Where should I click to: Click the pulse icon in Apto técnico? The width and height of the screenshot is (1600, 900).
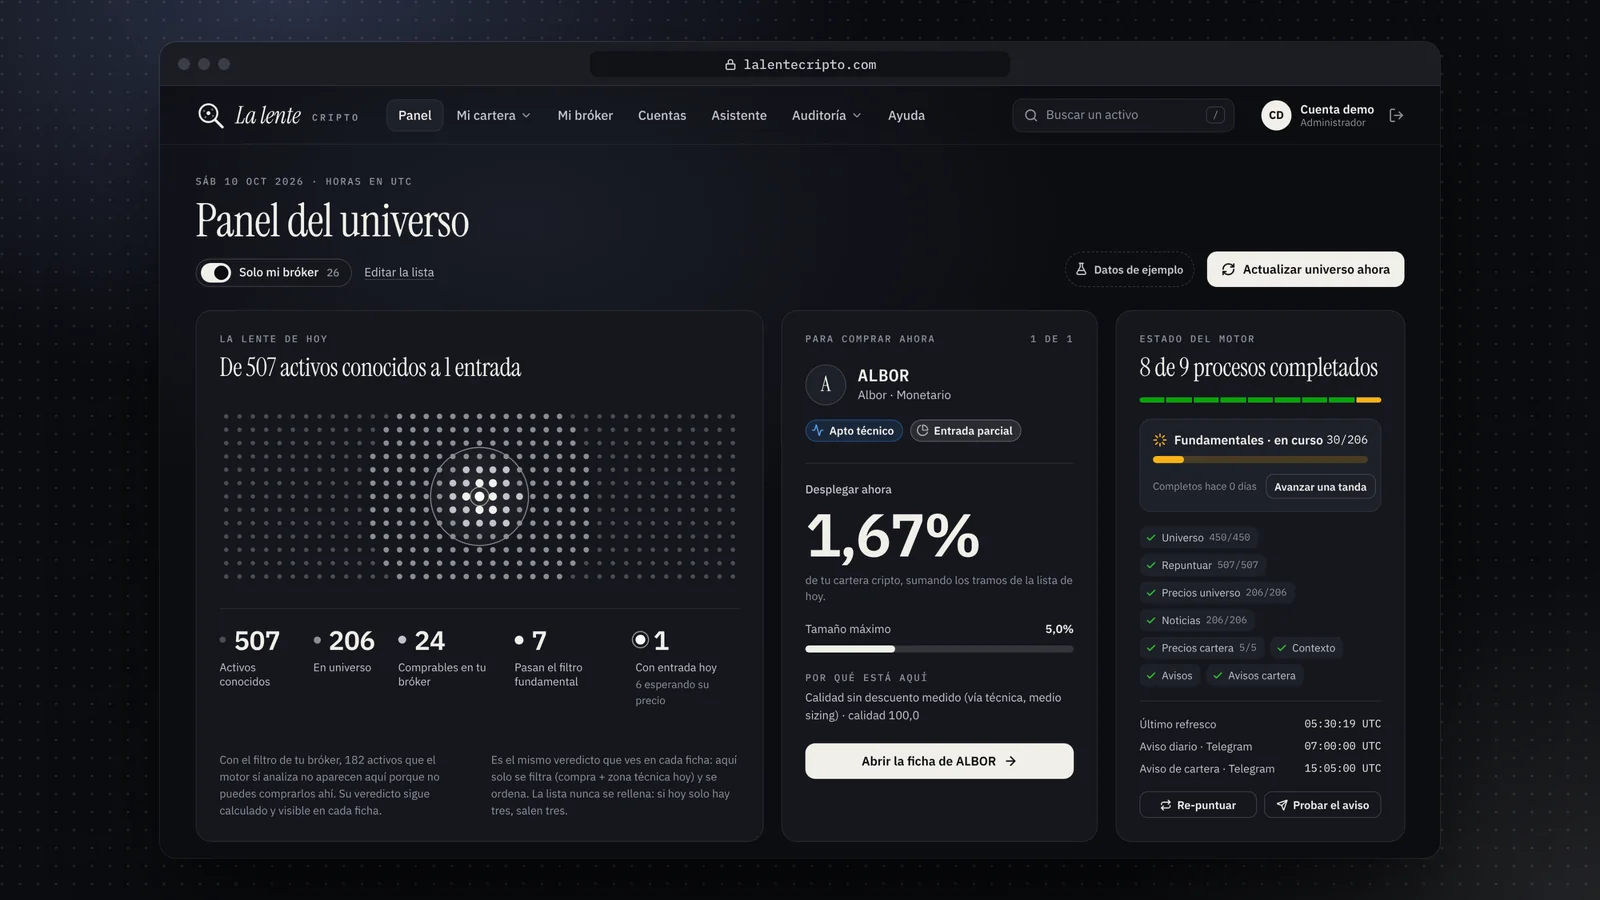(818, 431)
